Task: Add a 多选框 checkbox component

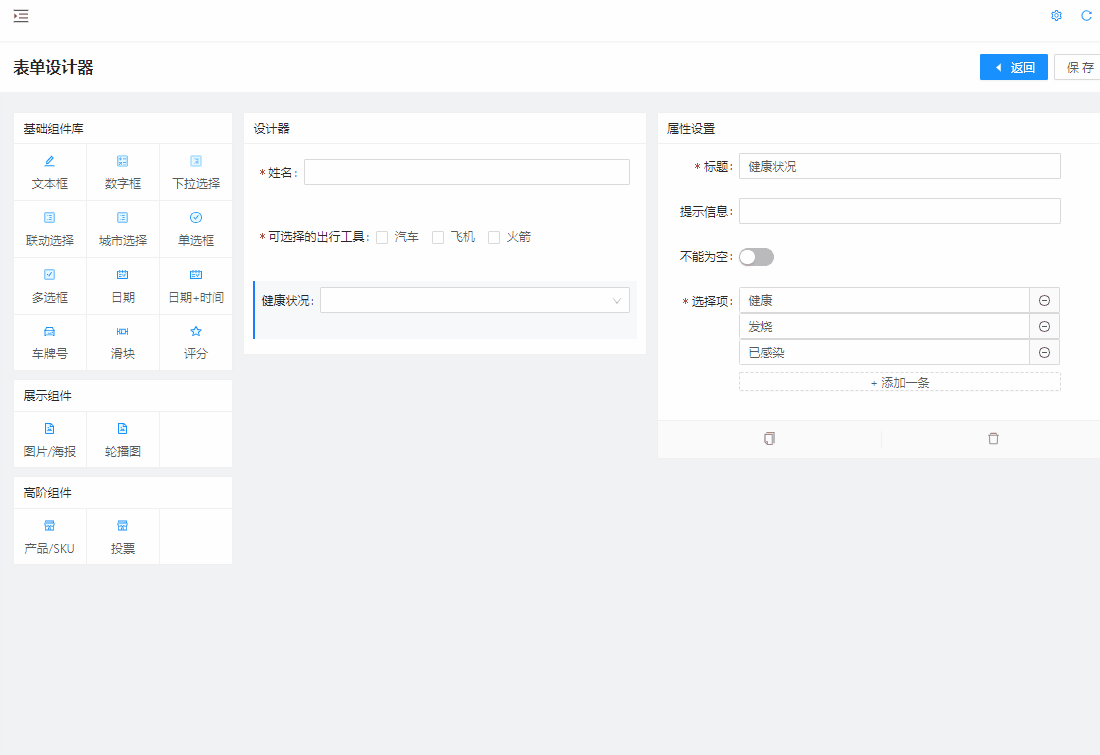Action: pos(50,286)
